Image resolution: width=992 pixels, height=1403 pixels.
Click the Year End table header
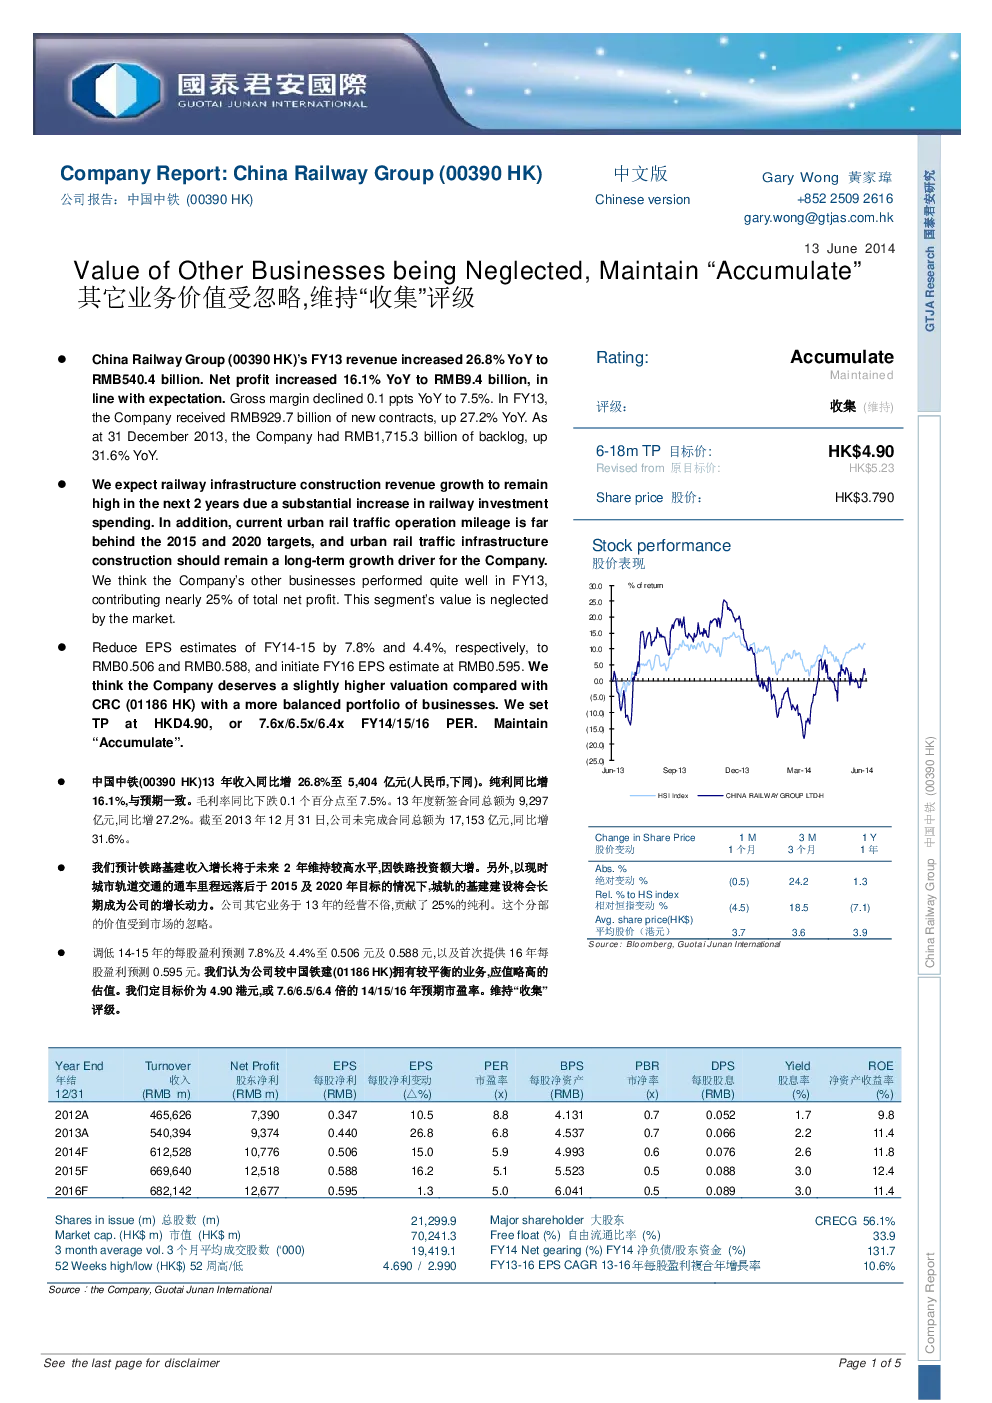[79, 1066]
